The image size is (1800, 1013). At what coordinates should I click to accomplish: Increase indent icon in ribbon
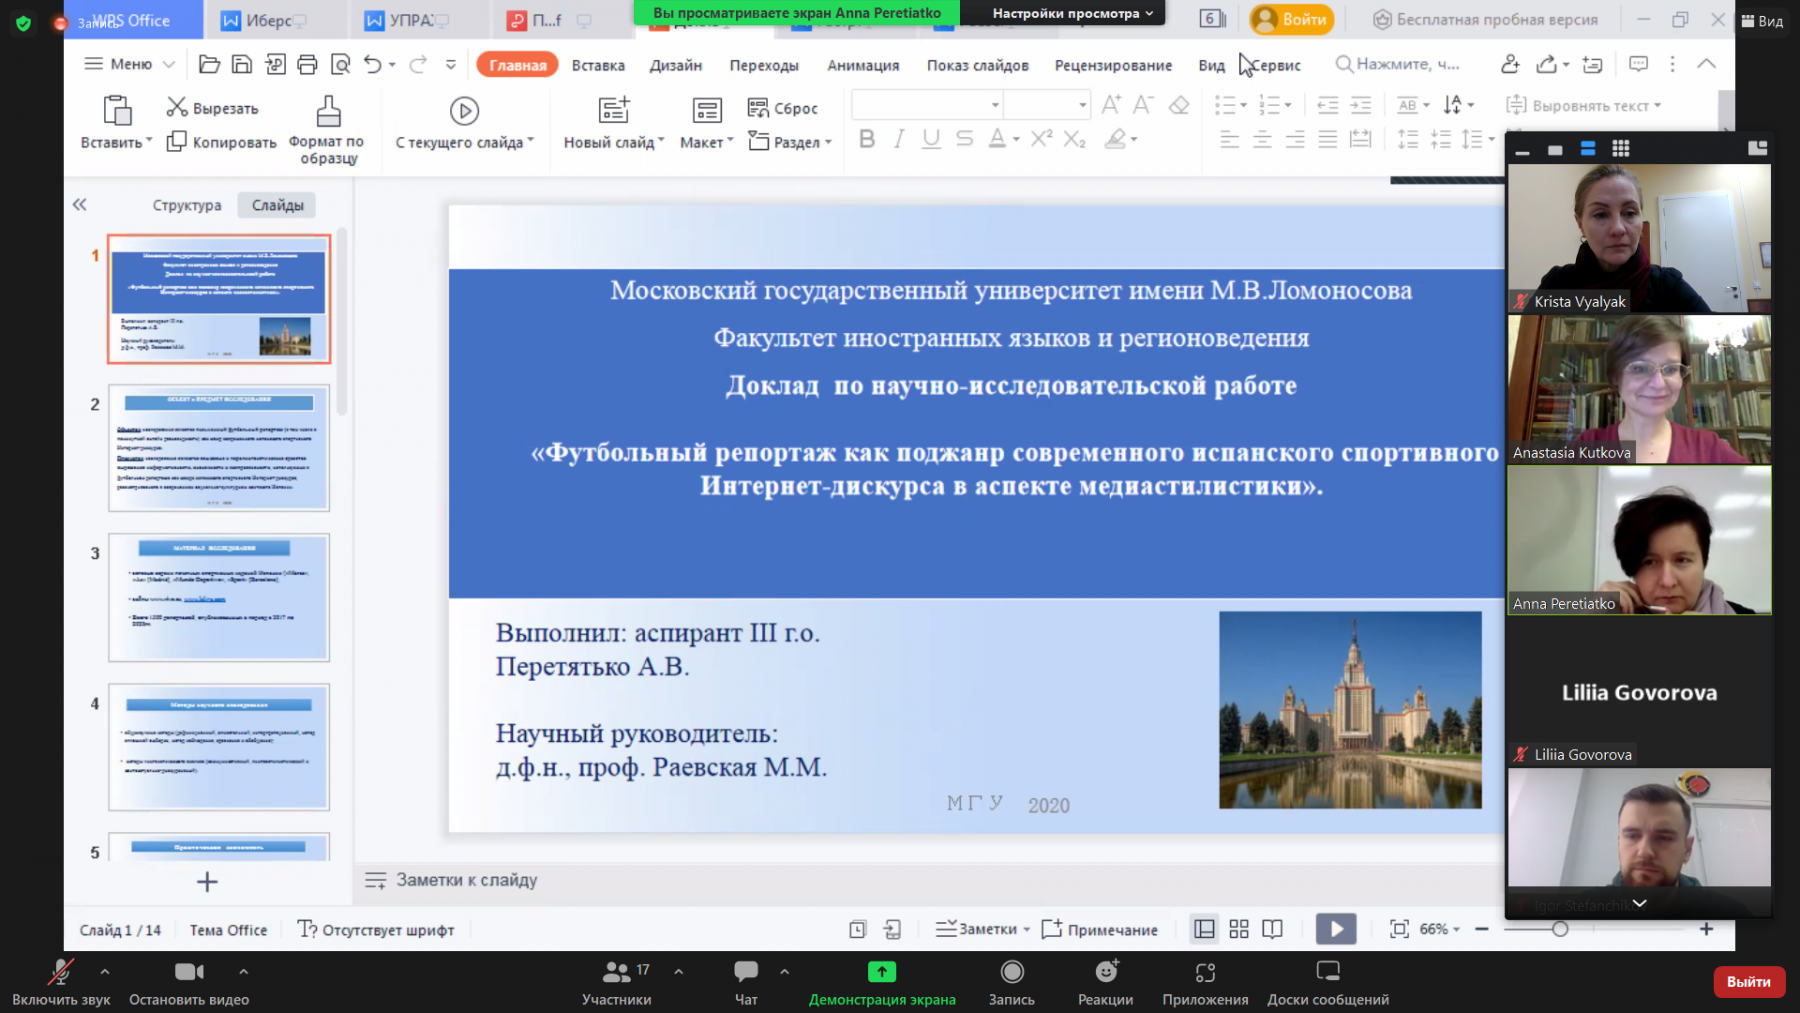click(1361, 105)
